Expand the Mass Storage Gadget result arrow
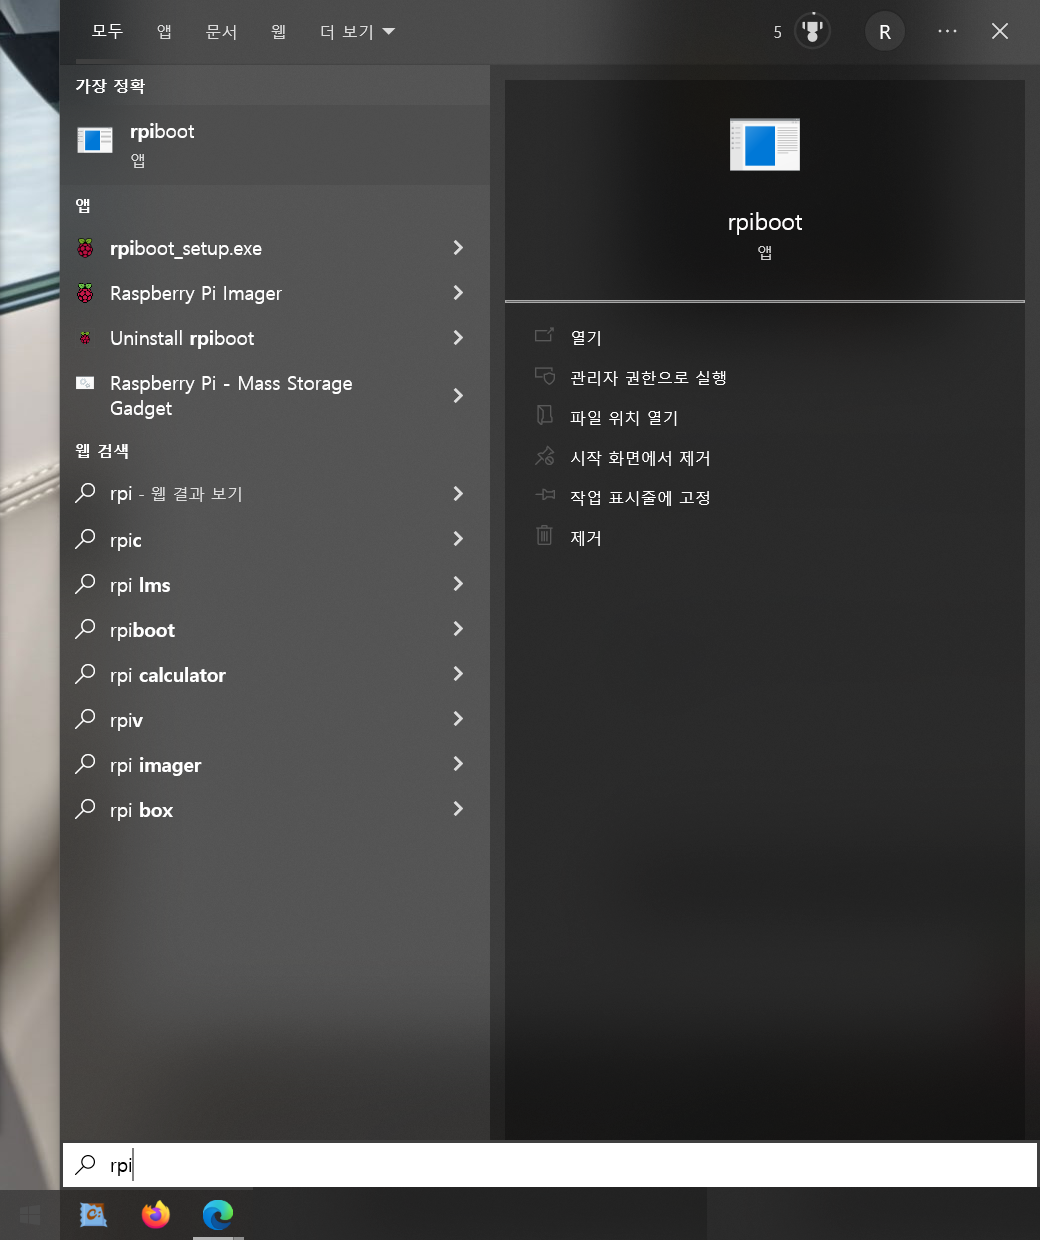Image resolution: width=1040 pixels, height=1240 pixels. [458, 395]
